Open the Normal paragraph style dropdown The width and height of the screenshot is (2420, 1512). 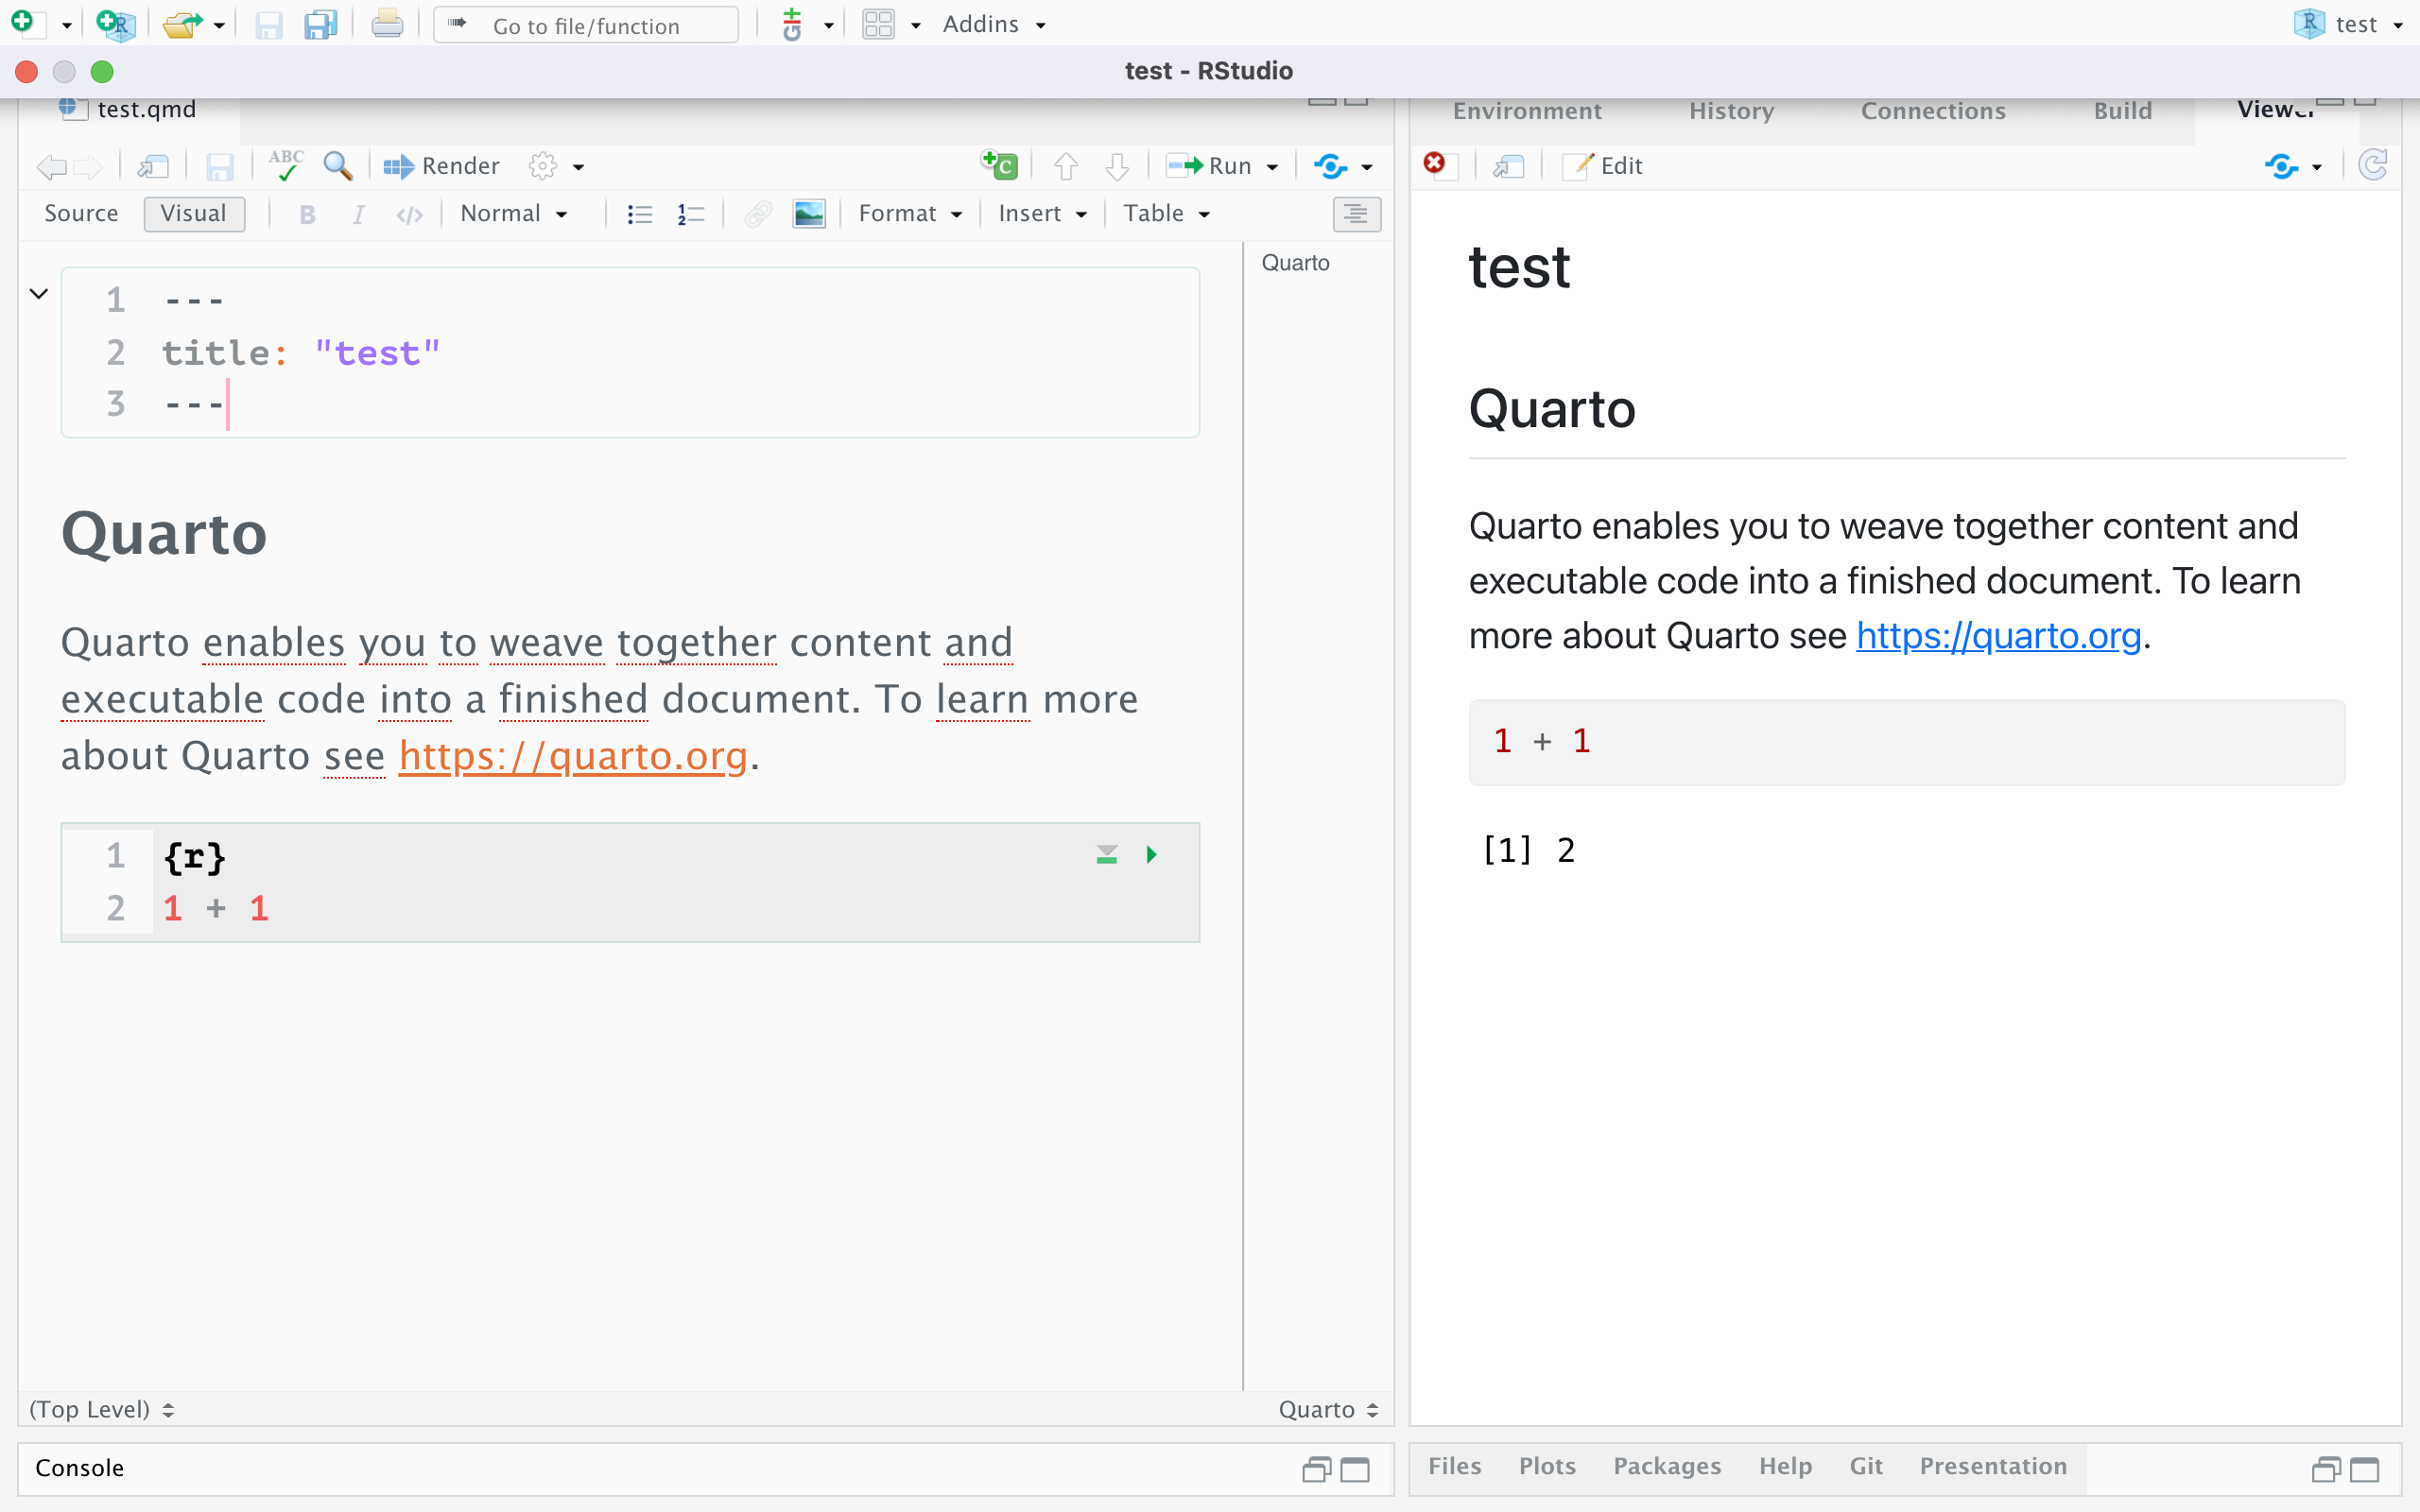point(514,213)
